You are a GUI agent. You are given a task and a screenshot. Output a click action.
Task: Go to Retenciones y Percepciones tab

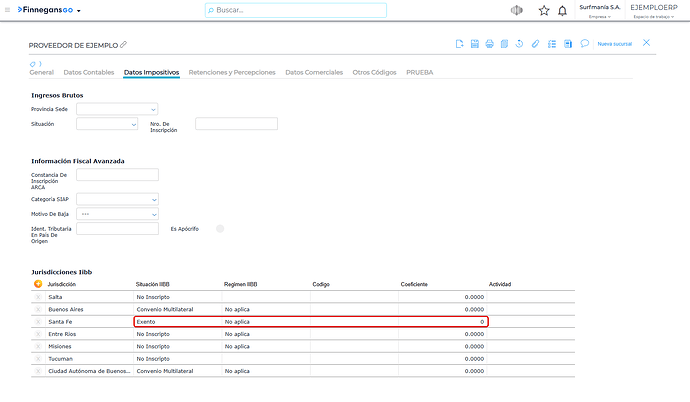coord(232,73)
